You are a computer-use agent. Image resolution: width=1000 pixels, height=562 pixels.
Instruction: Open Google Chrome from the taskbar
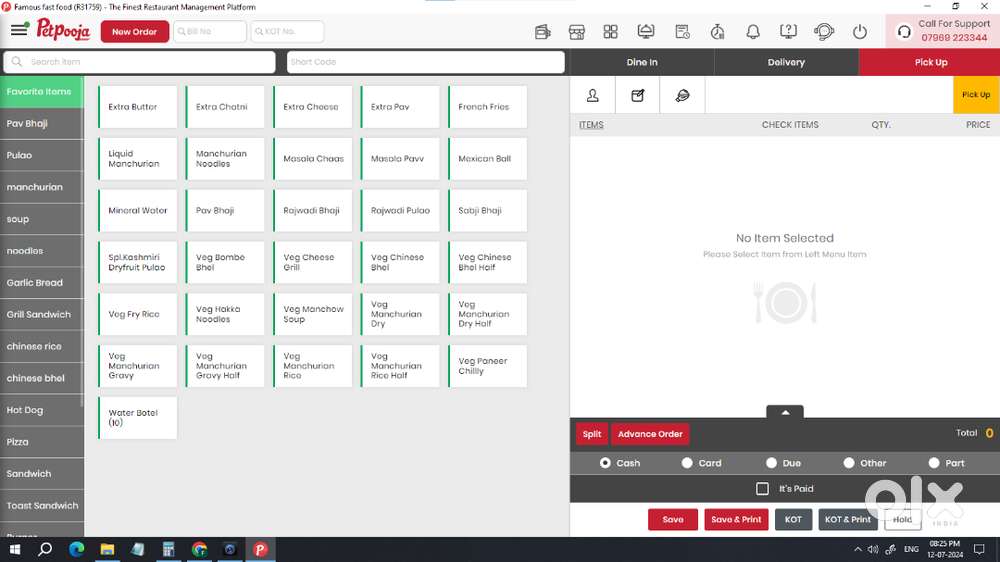tap(199, 549)
